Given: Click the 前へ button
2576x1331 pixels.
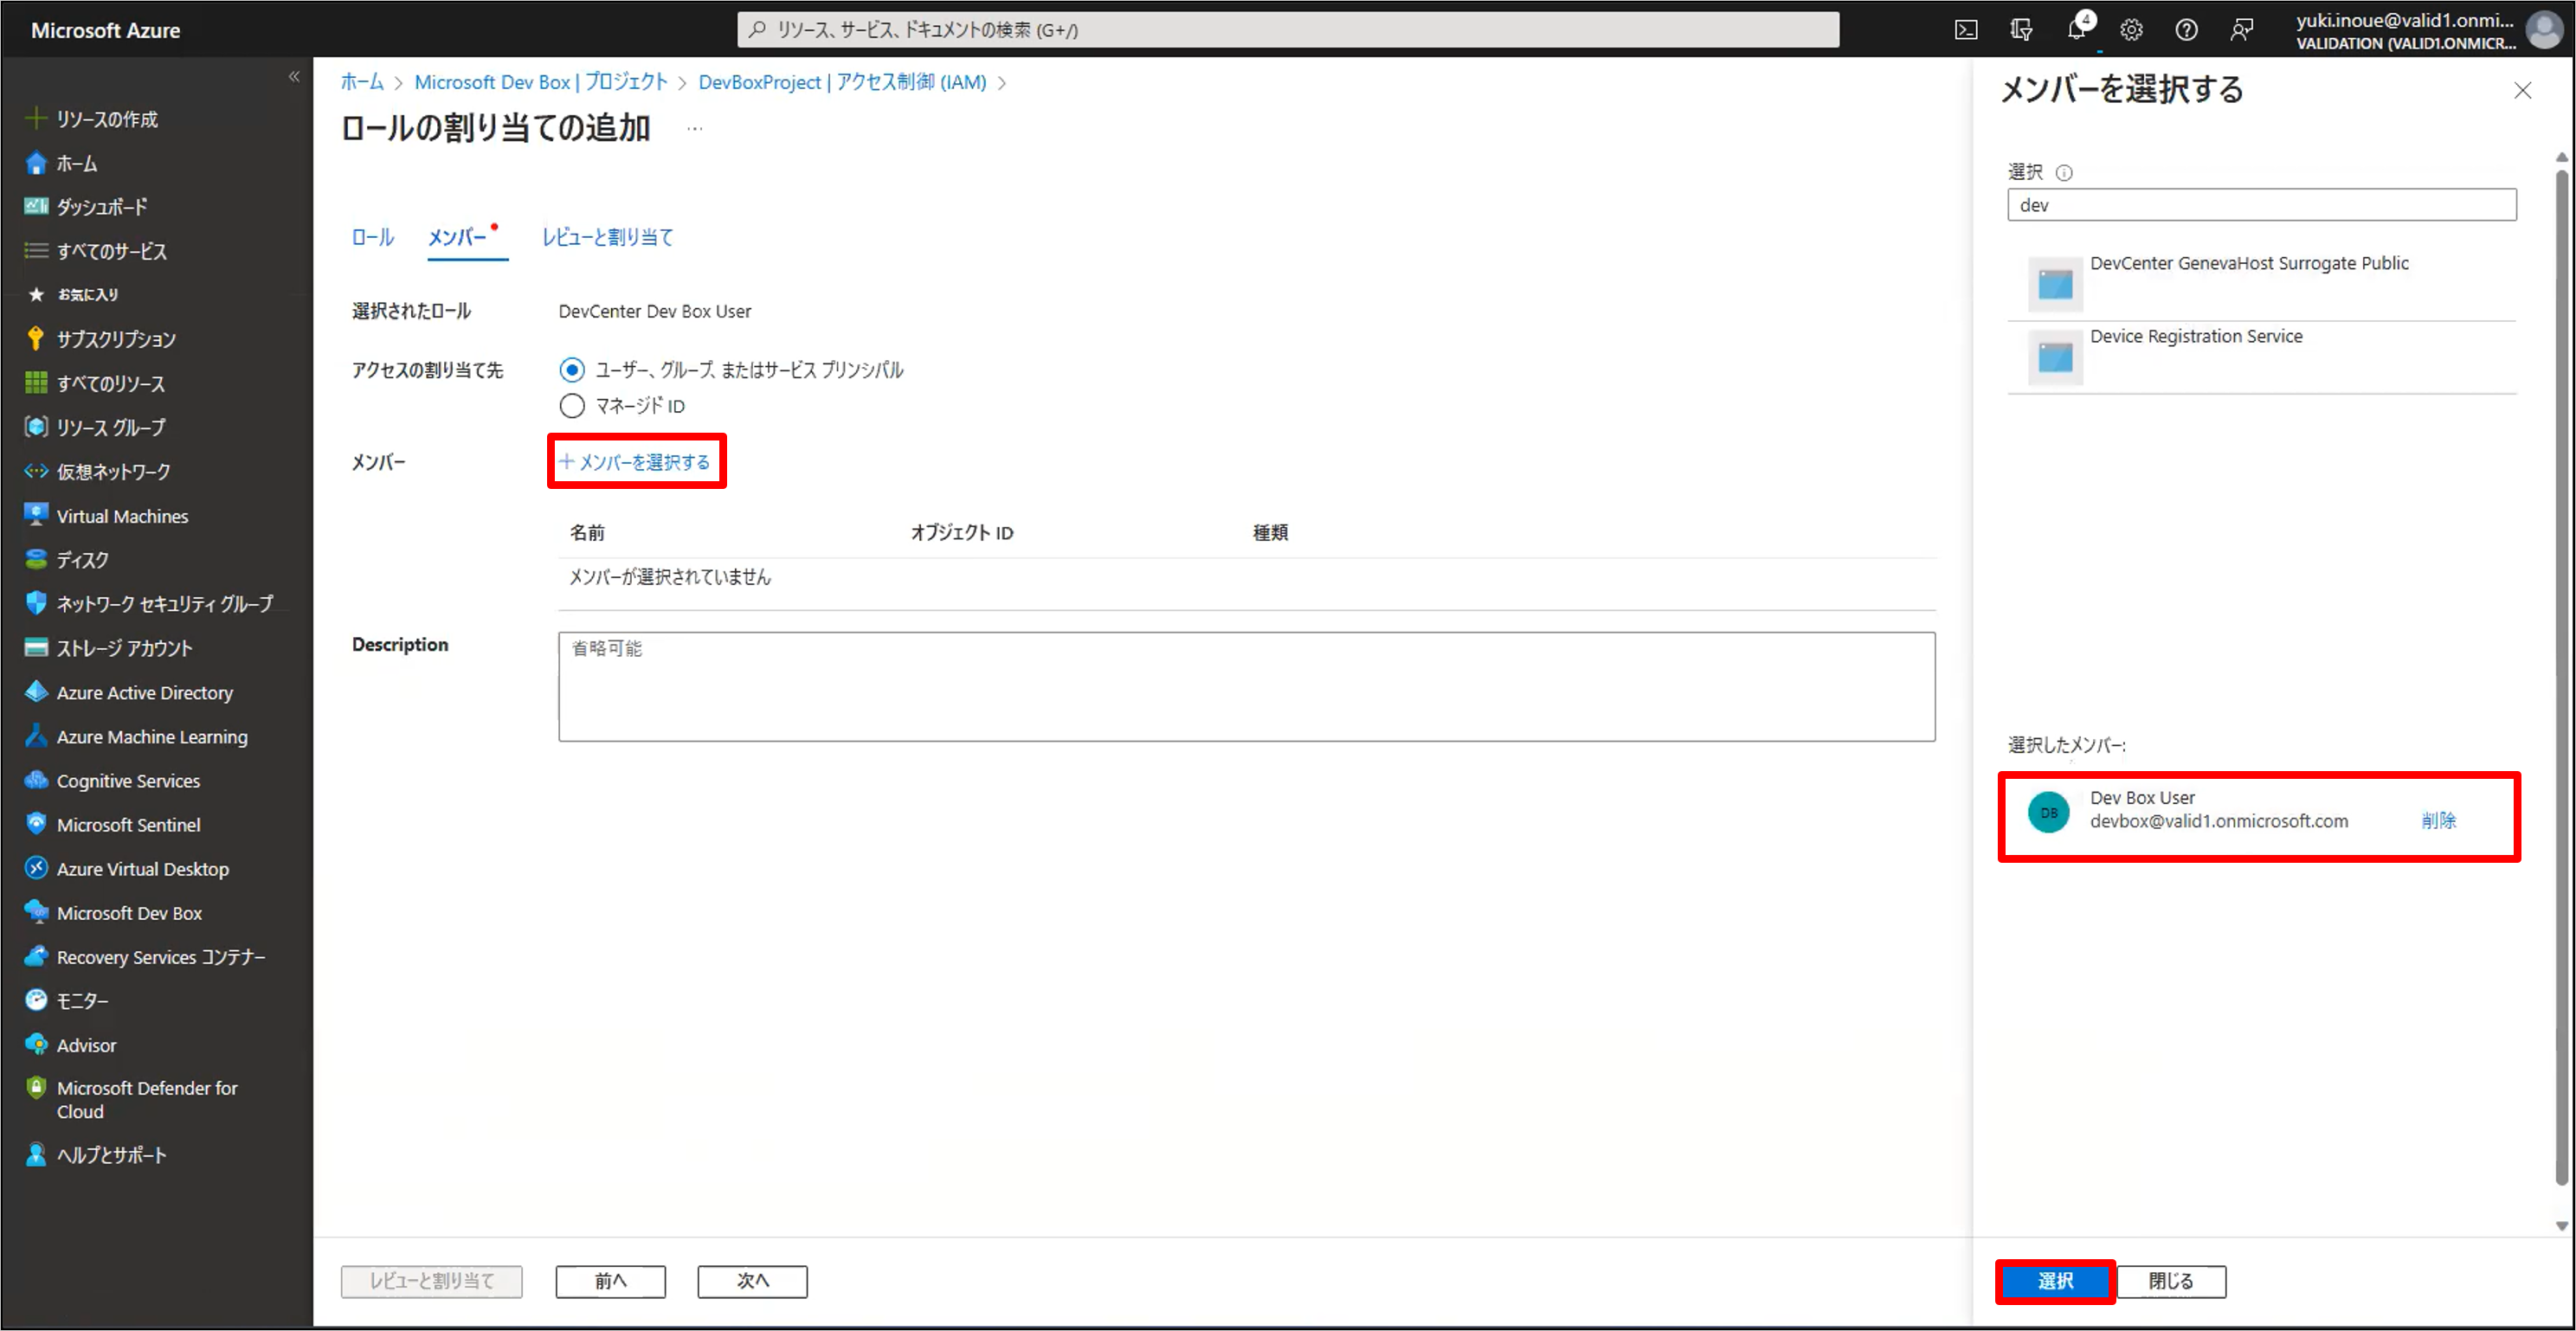Looking at the screenshot, I should [x=610, y=1281].
